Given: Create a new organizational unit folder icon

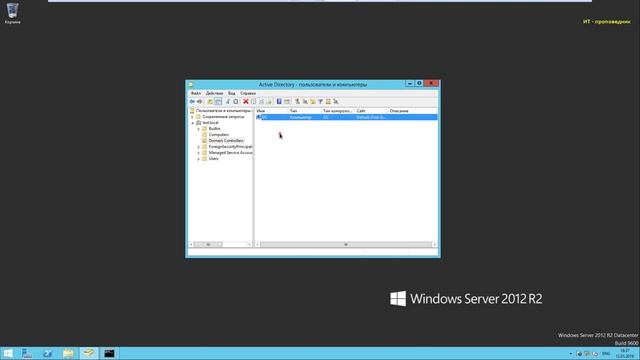Looking at the screenshot, I should [313, 101].
